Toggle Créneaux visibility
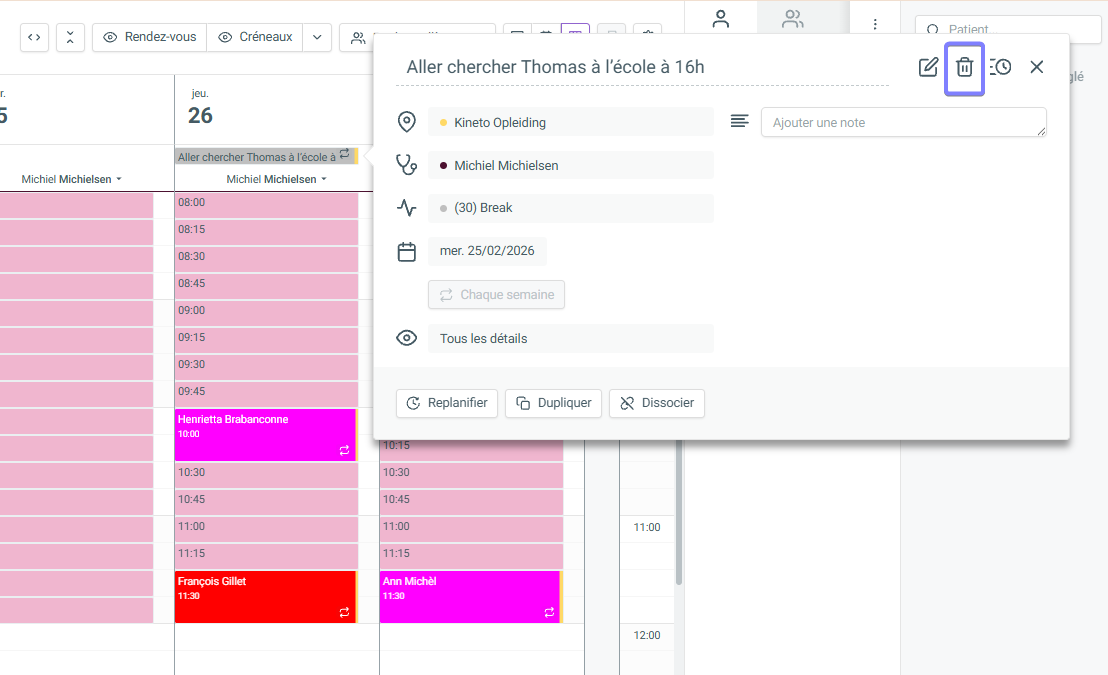The image size is (1108, 675). coord(255,37)
